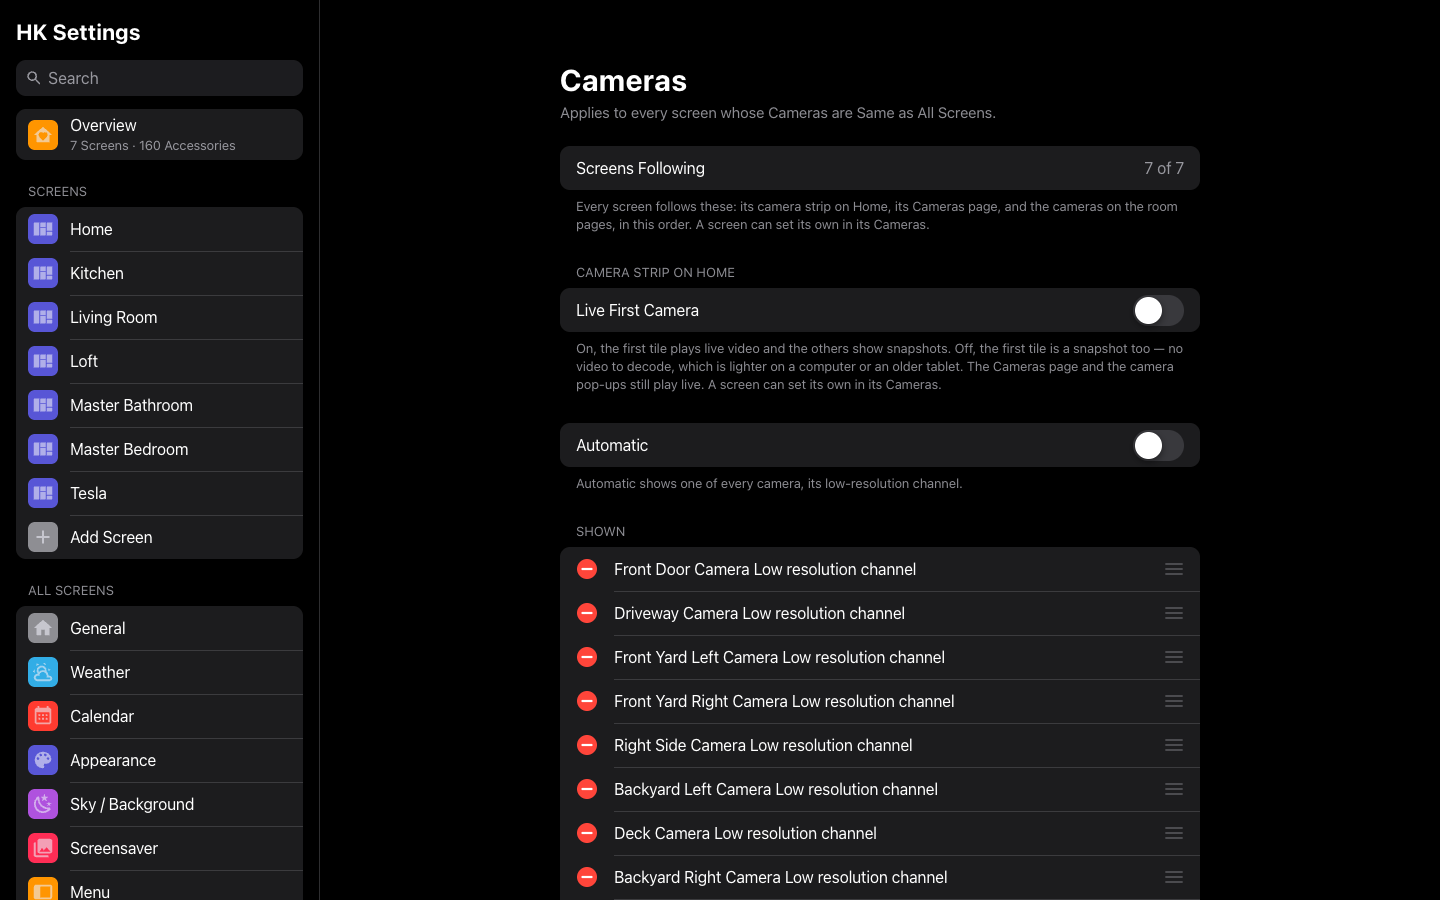Remove Deck Camera via red minus icon
1440x900 pixels.
click(587, 833)
